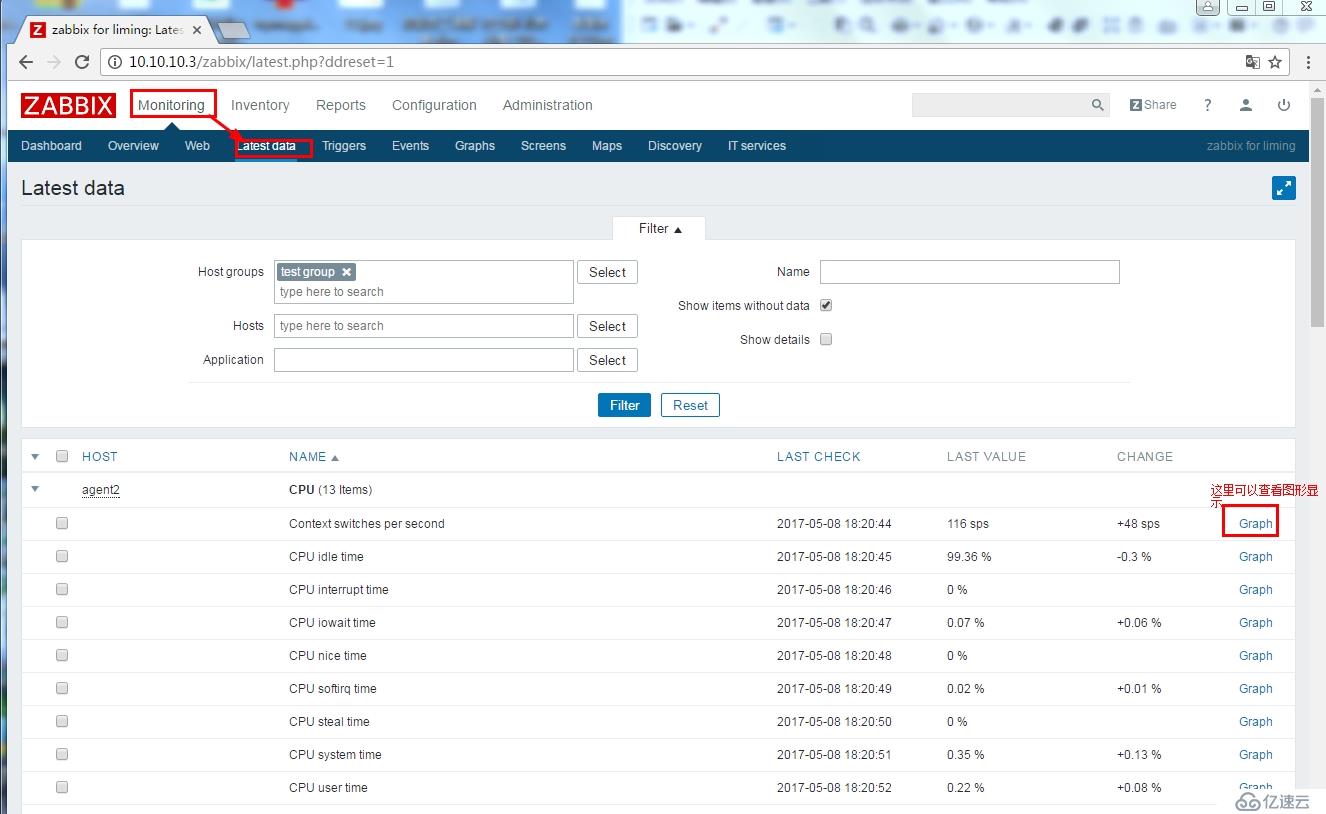
Task: Open the Inventory menu
Action: click(260, 105)
